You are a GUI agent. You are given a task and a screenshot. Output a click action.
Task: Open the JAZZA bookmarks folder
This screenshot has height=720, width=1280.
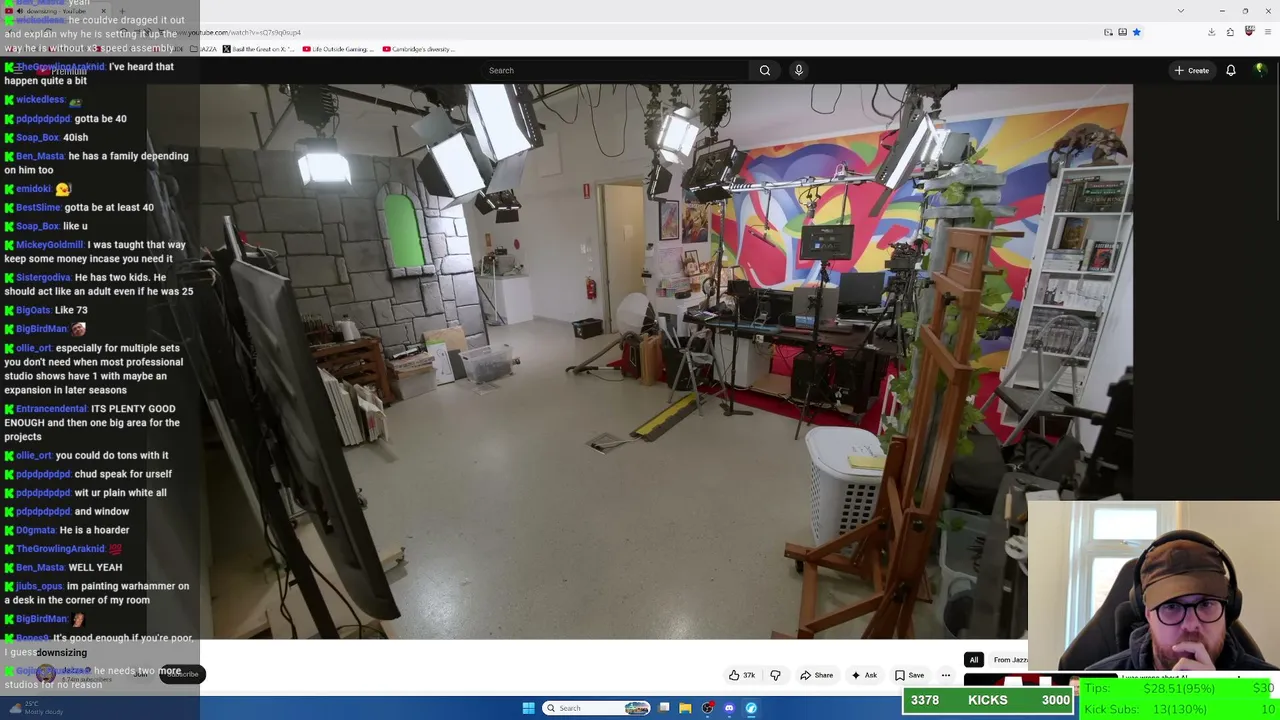203,49
